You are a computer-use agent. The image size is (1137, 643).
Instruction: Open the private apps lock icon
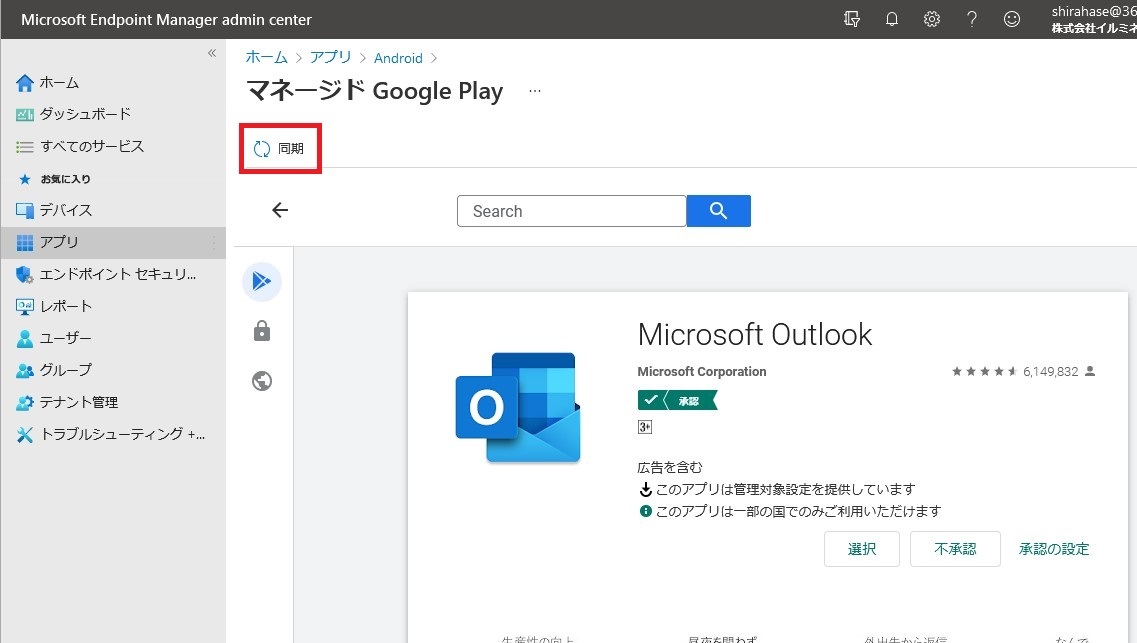pyautogui.click(x=262, y=331)
